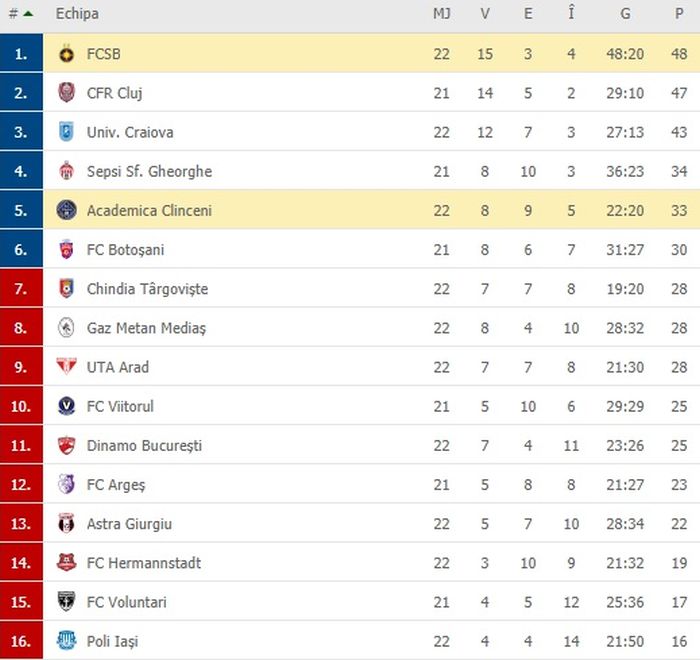Image resolution: width=700 pixels, height=660 pixels.
Task: Open the Gaz Metan Mediaș team page
Action: 146,328
